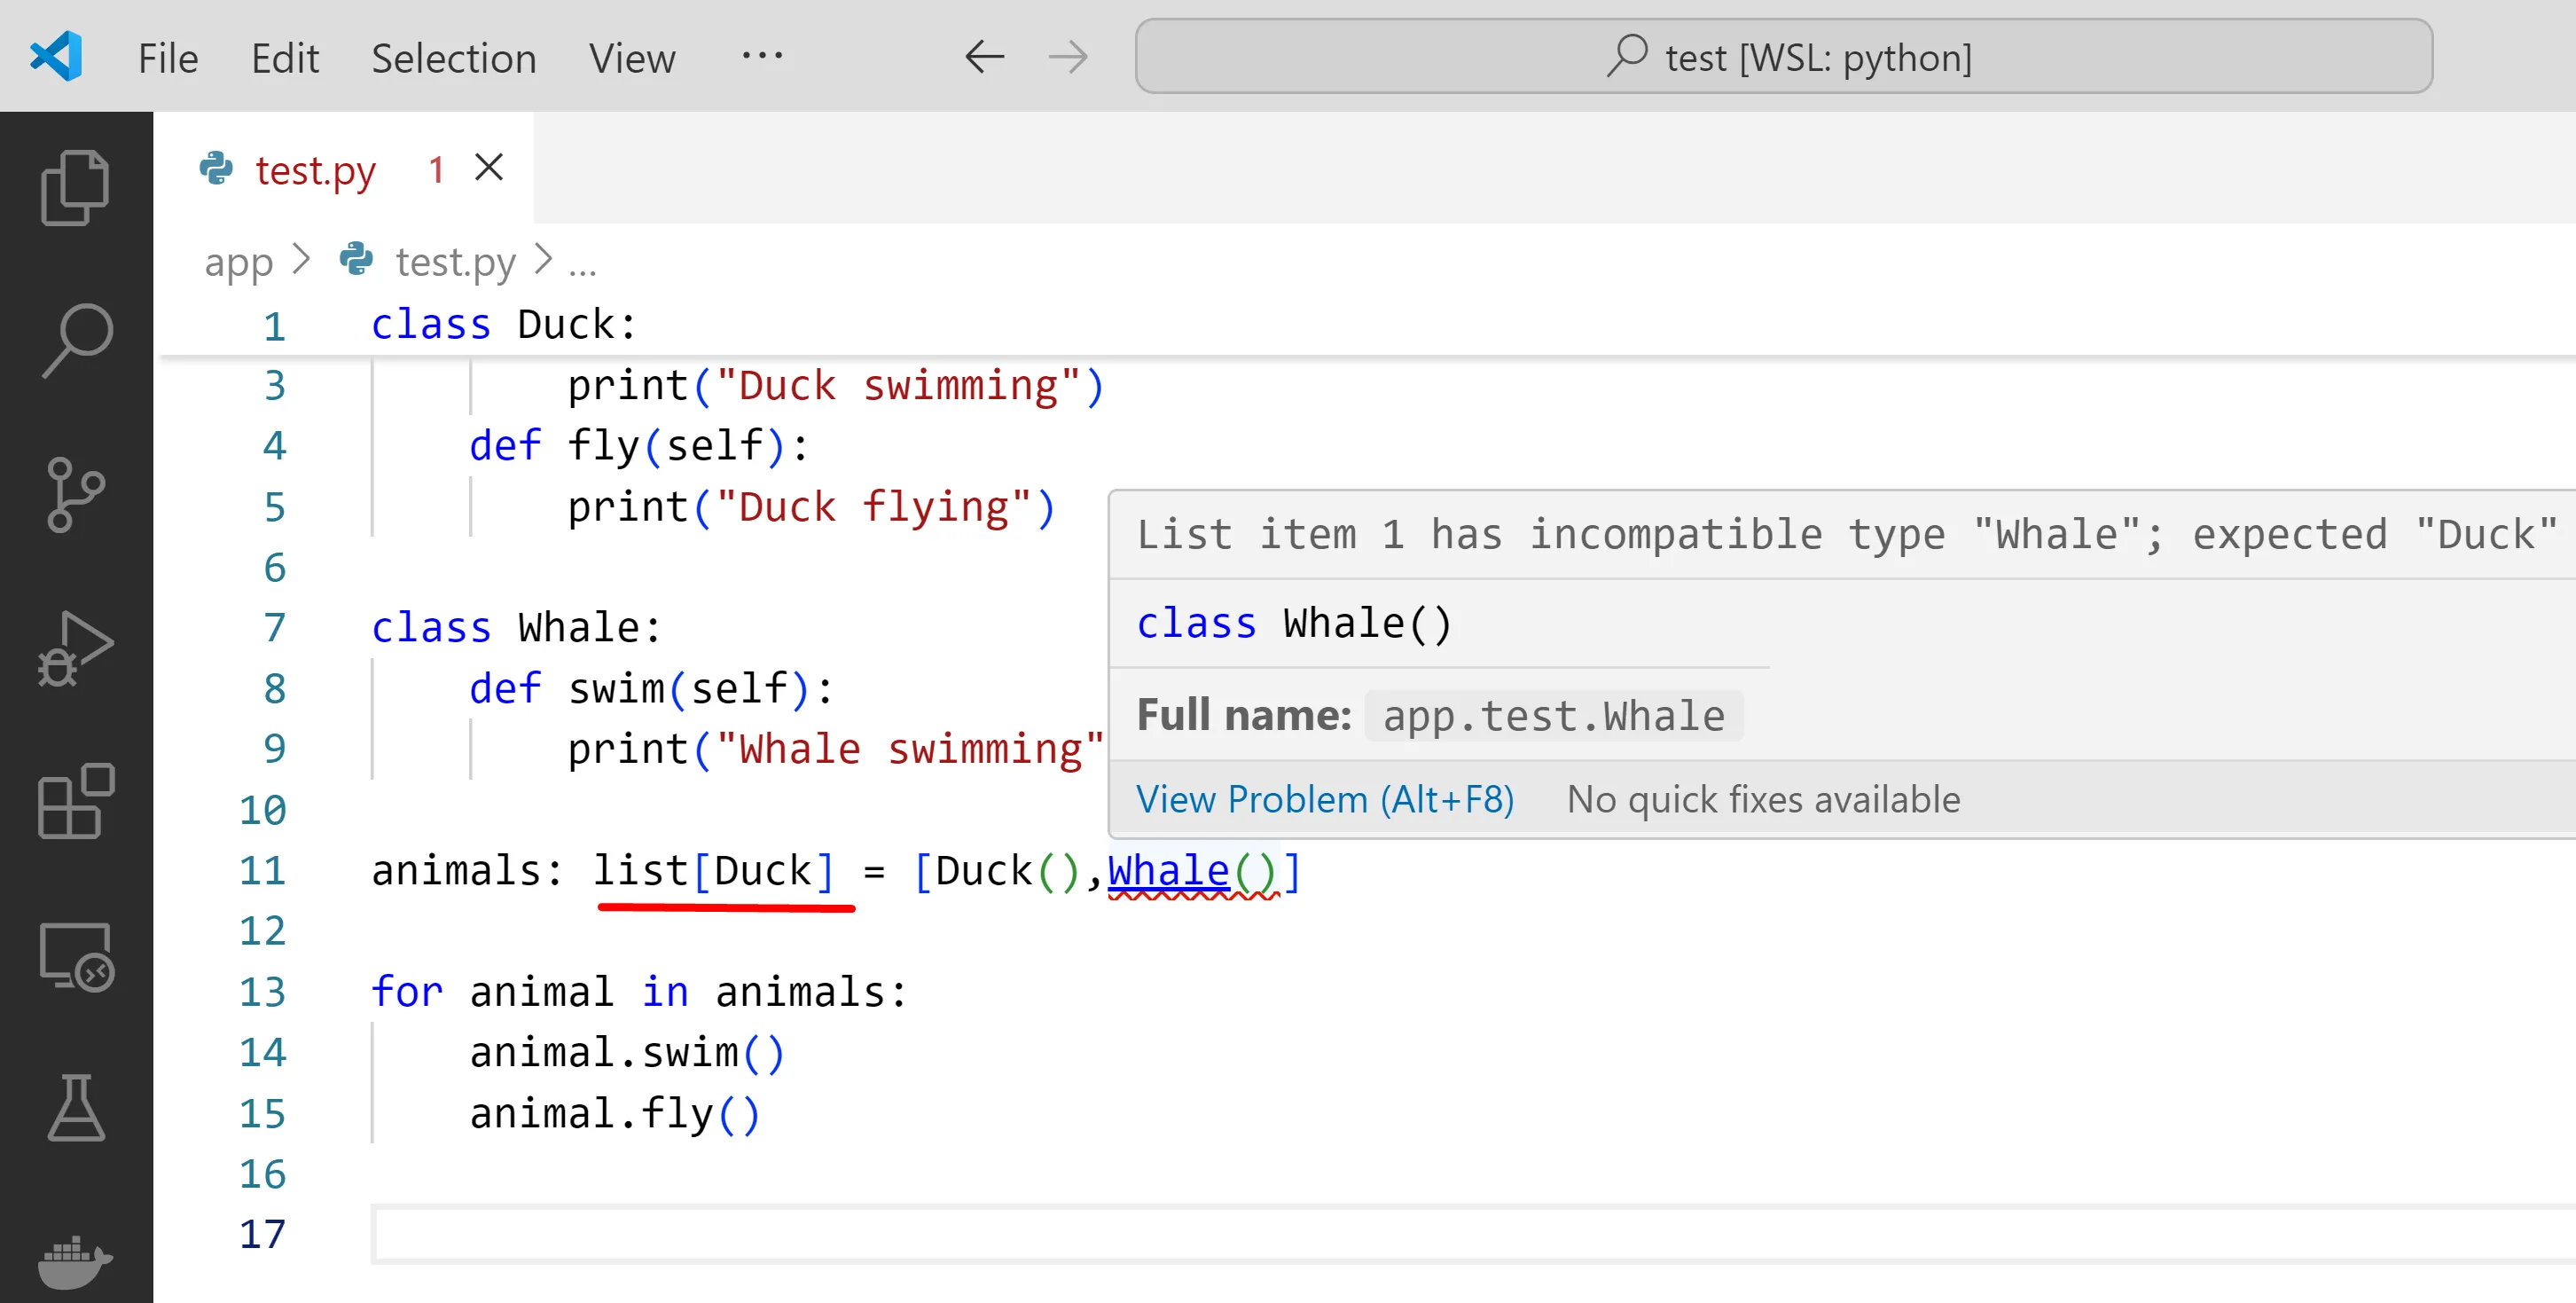Open the Run and Debug view
This screenshot has height=1303, width=2576.
[x=75, y=648]
